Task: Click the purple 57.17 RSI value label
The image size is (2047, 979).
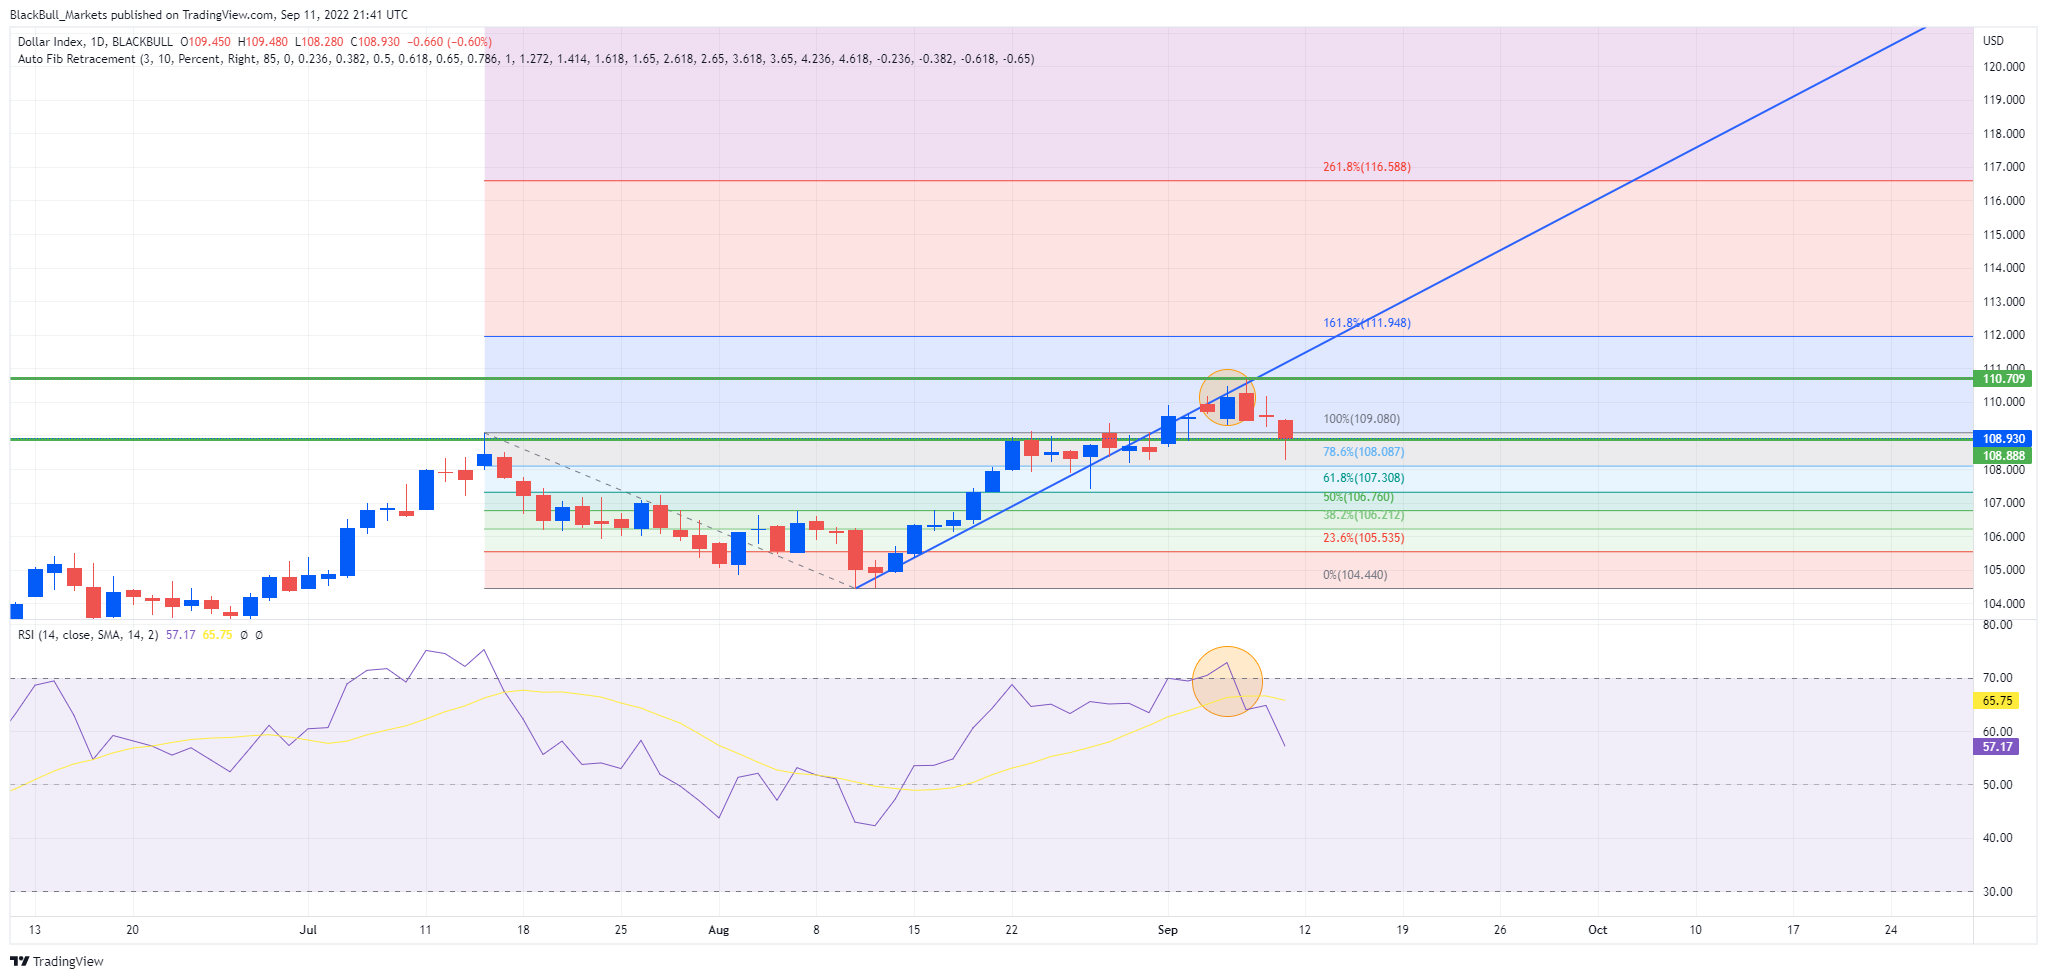Action: (1997, 747)
